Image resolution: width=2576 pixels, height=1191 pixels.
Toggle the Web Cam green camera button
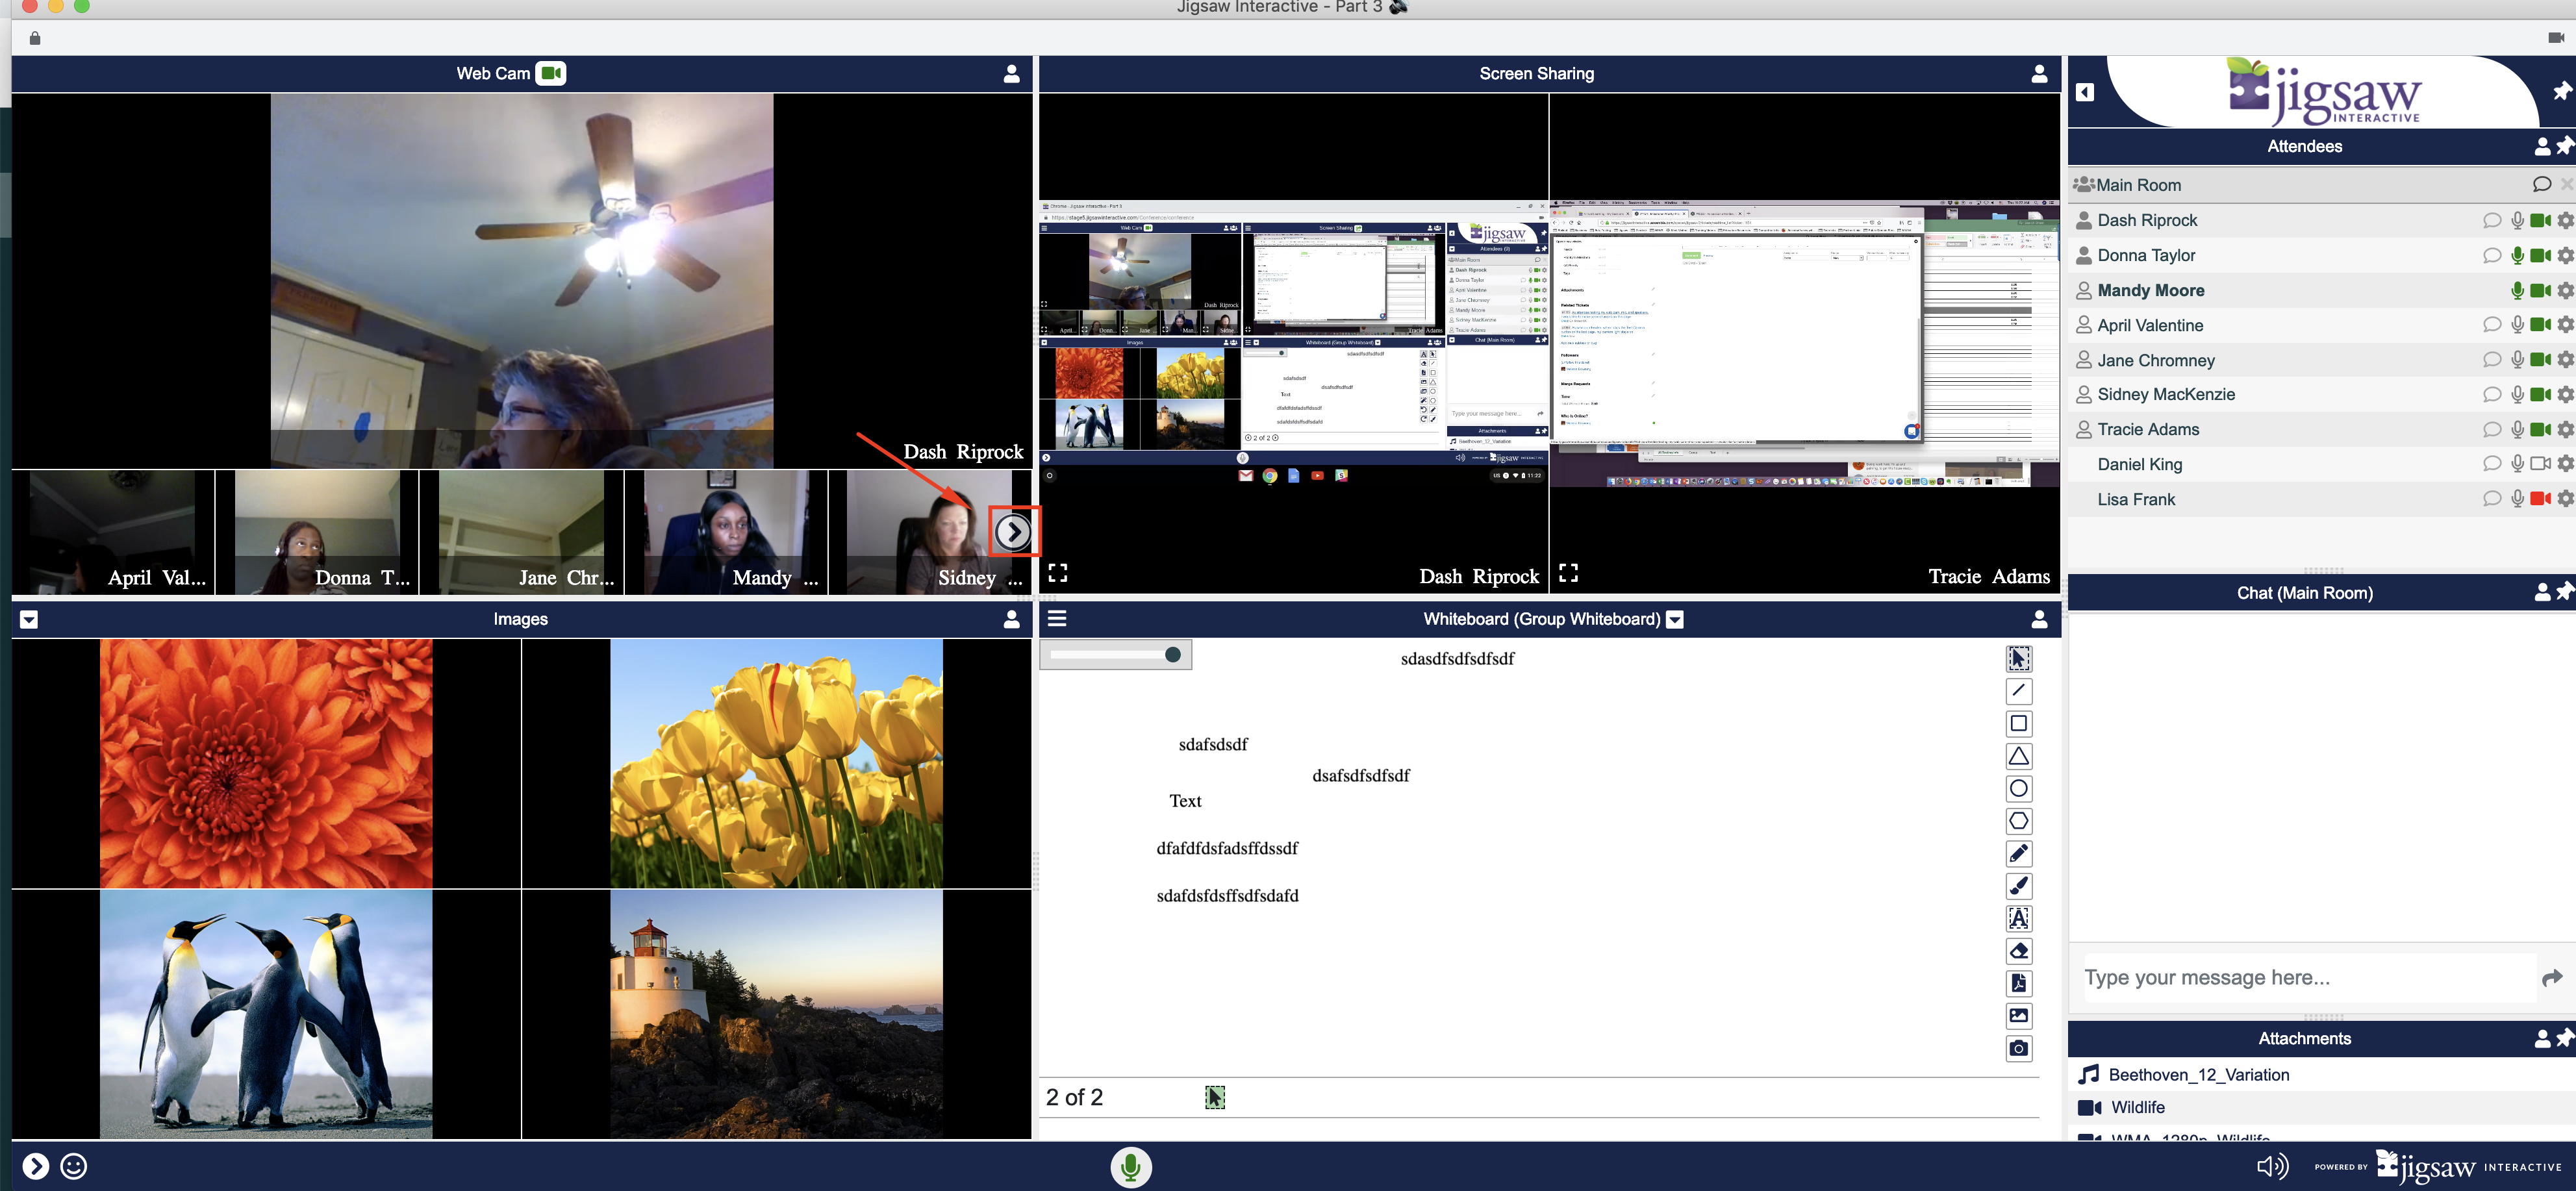550,73
